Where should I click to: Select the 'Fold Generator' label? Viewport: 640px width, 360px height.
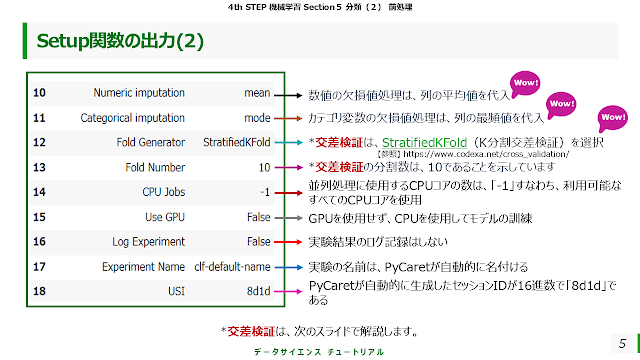coord(151,142)
